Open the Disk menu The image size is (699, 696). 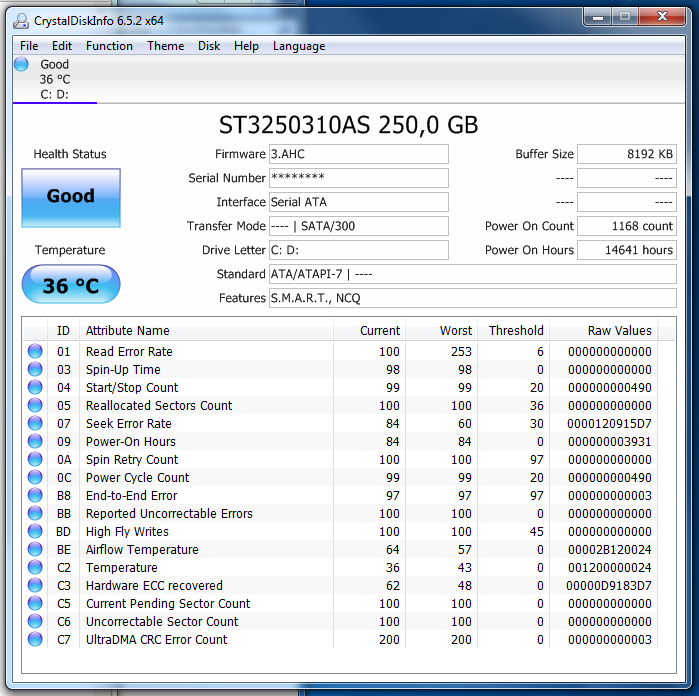[209, 46]
